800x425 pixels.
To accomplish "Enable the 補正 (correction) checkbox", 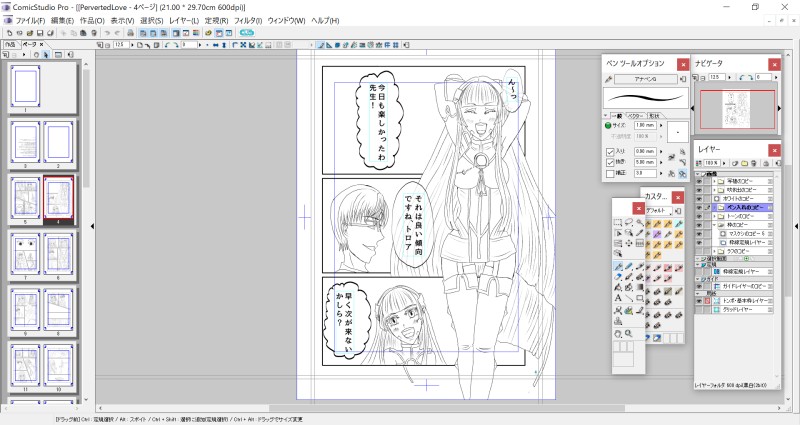I will [x=610, y=173].
